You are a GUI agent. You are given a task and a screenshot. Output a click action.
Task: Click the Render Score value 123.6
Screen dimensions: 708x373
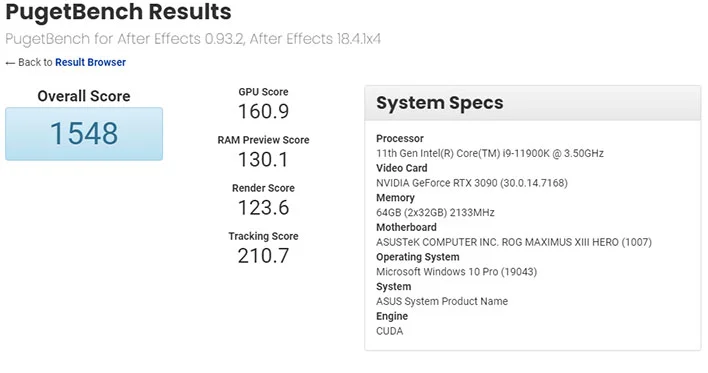[263, 208]
